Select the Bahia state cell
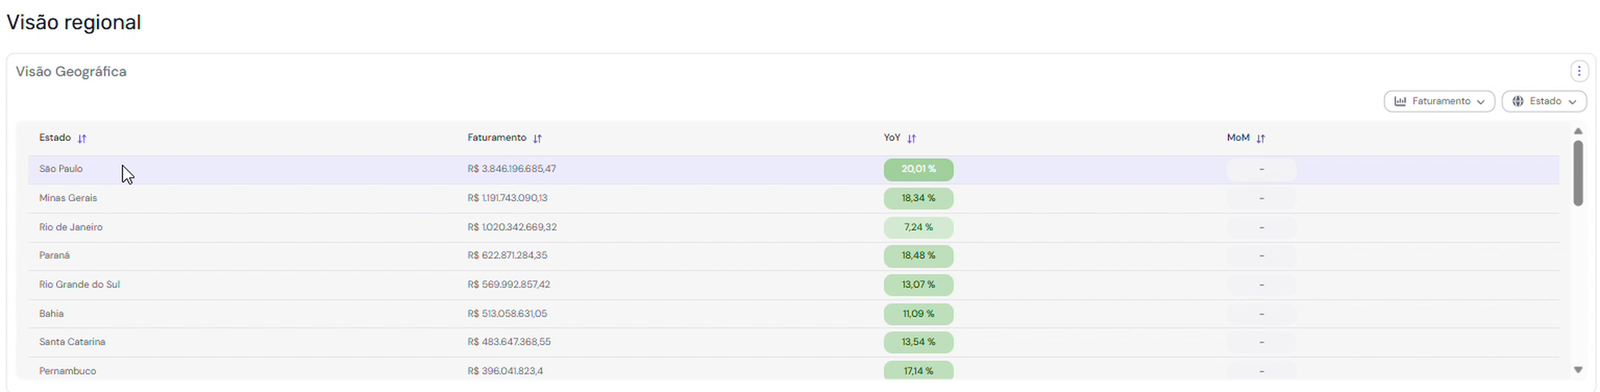The height and width of the screenshot is (392, 1600). click(51, 313)
